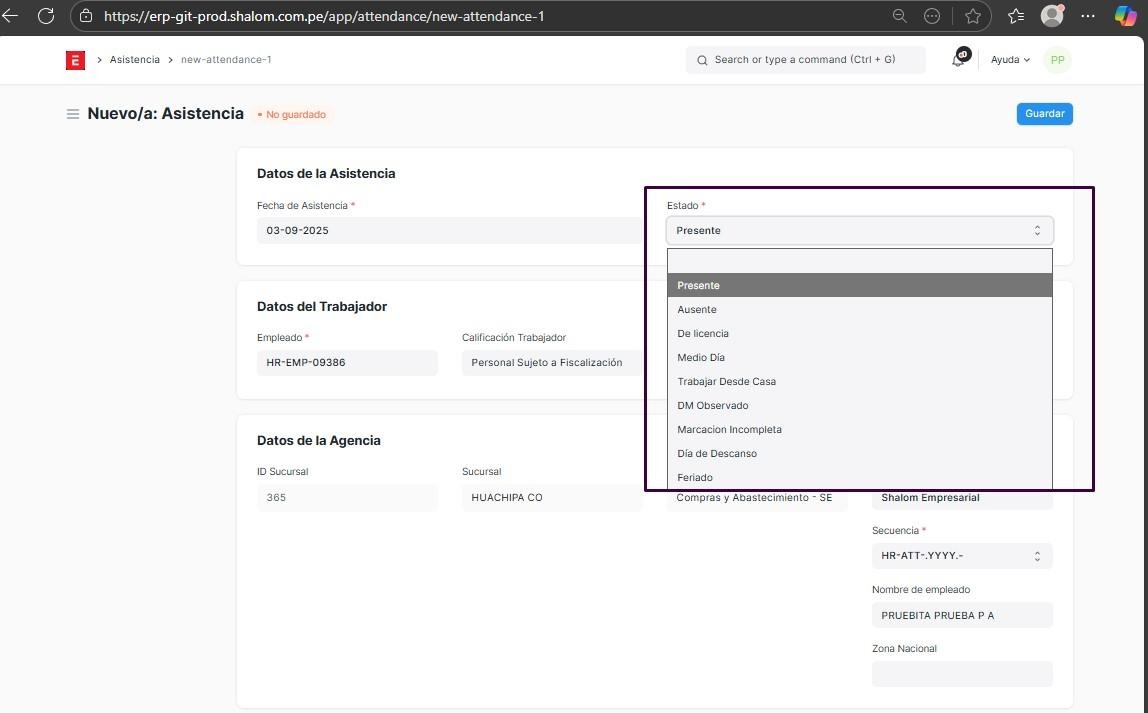Choose Trabajar Desde Casa option

pos(726,381)
